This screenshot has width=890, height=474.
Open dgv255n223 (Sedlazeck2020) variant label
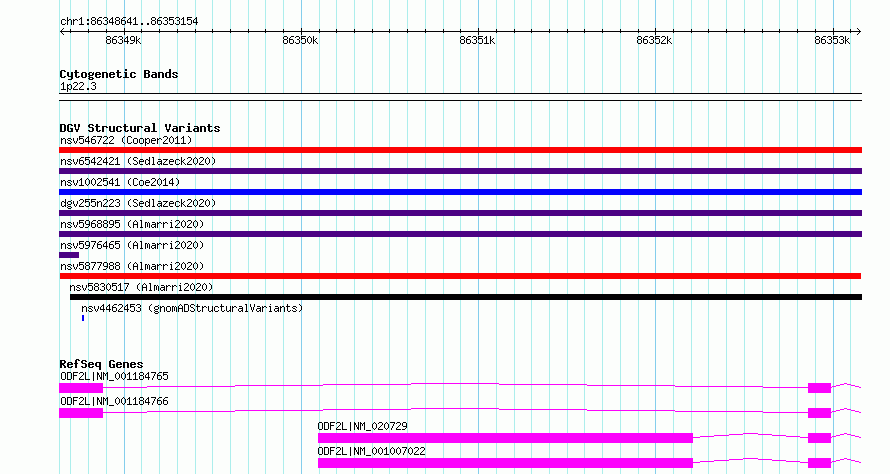(138, 203)
